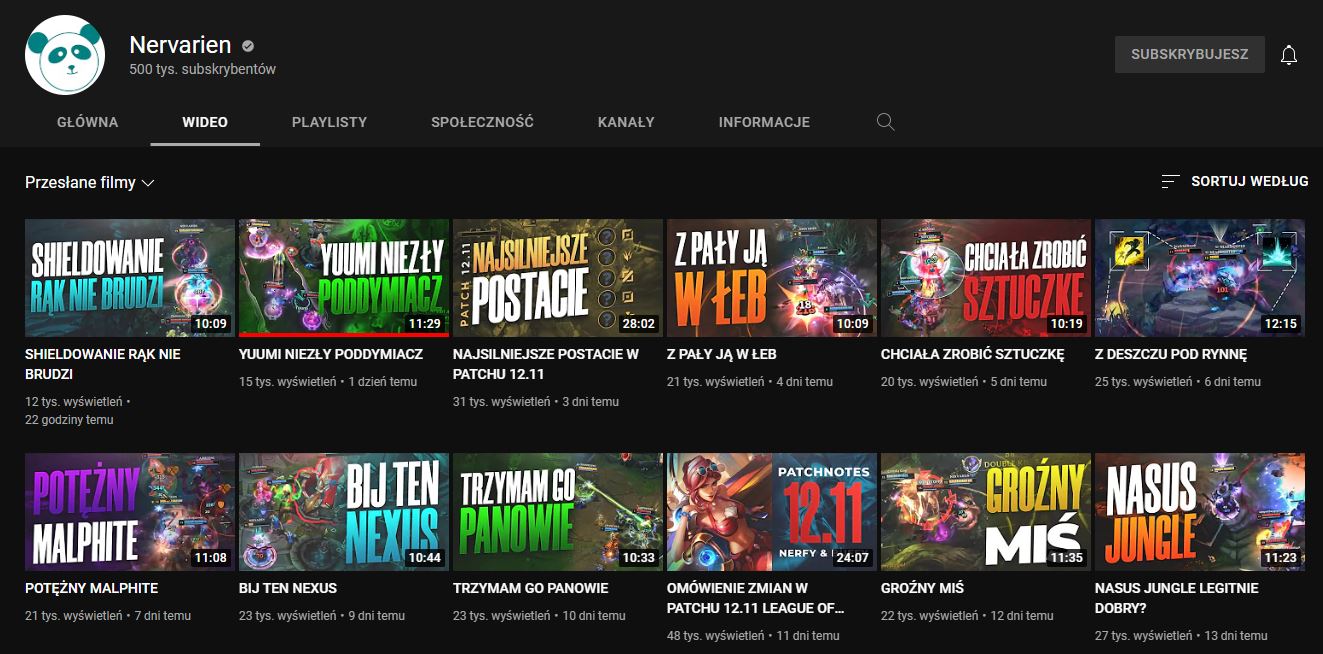Open SHIELDOWANIE RĄK NIE BRUDZI thumbnail

coord(130,278)
